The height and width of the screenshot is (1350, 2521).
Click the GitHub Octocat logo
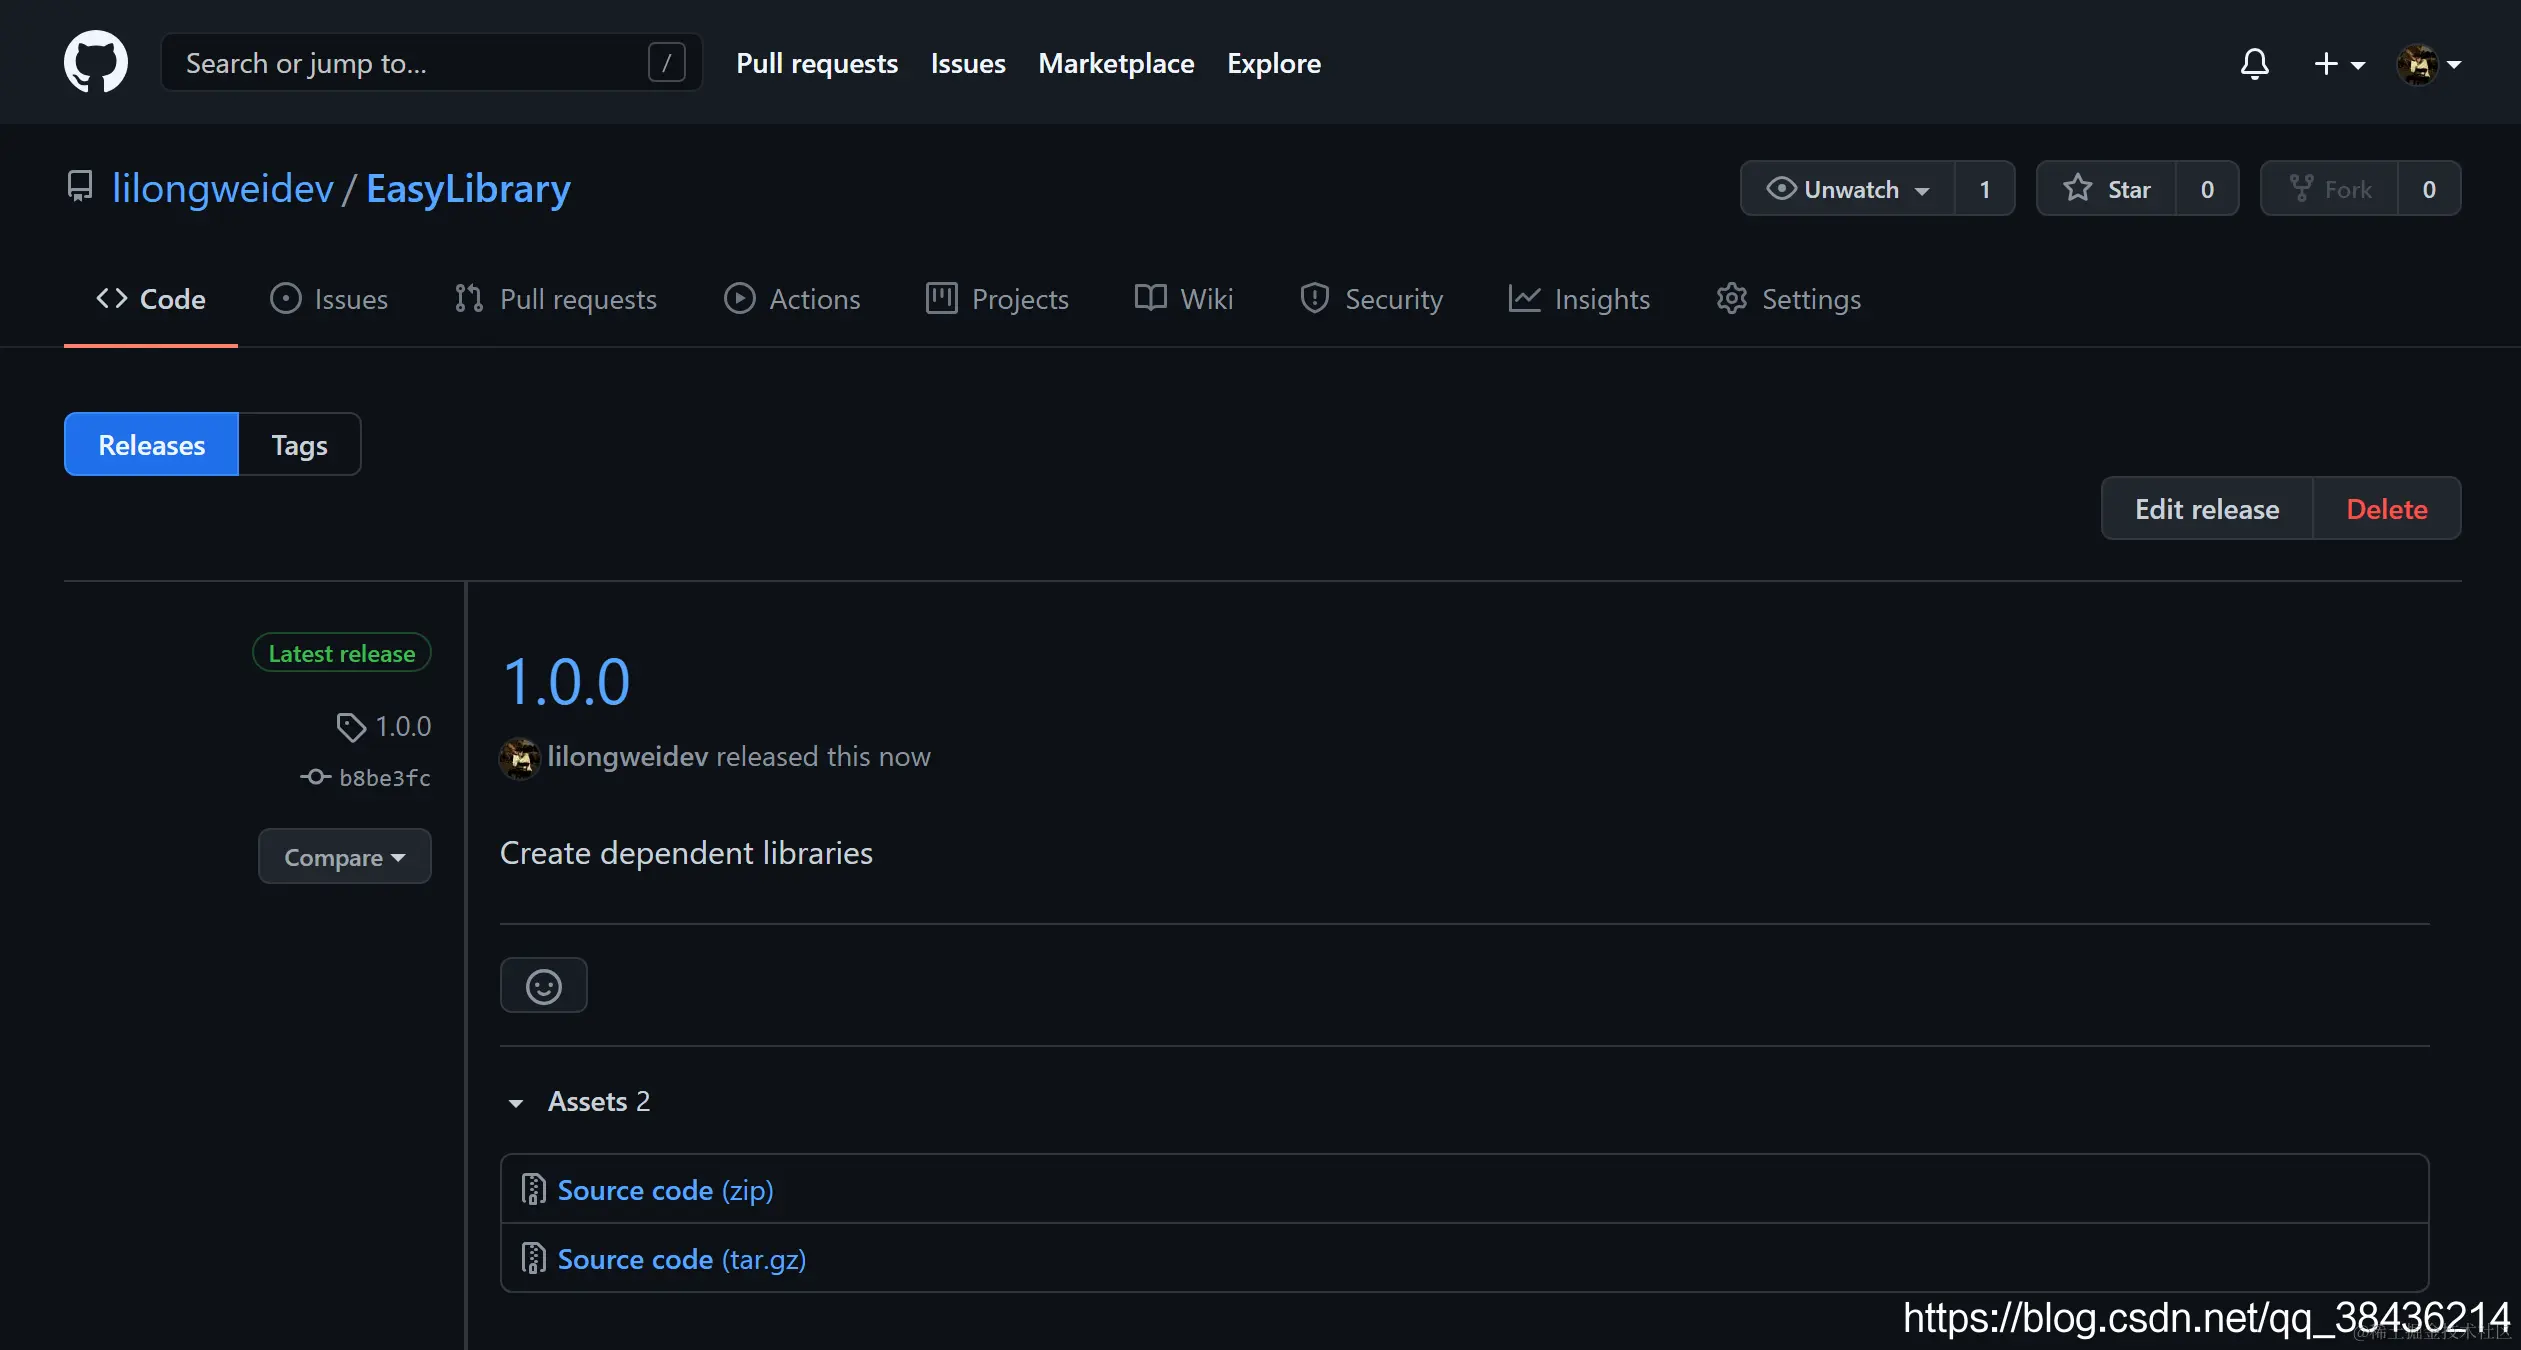96,62
